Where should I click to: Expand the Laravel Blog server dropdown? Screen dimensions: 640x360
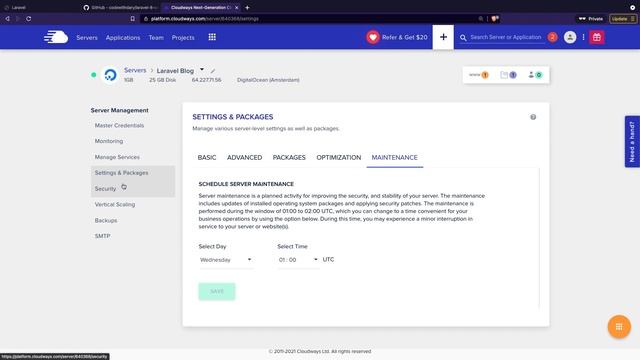coord(202,70)
